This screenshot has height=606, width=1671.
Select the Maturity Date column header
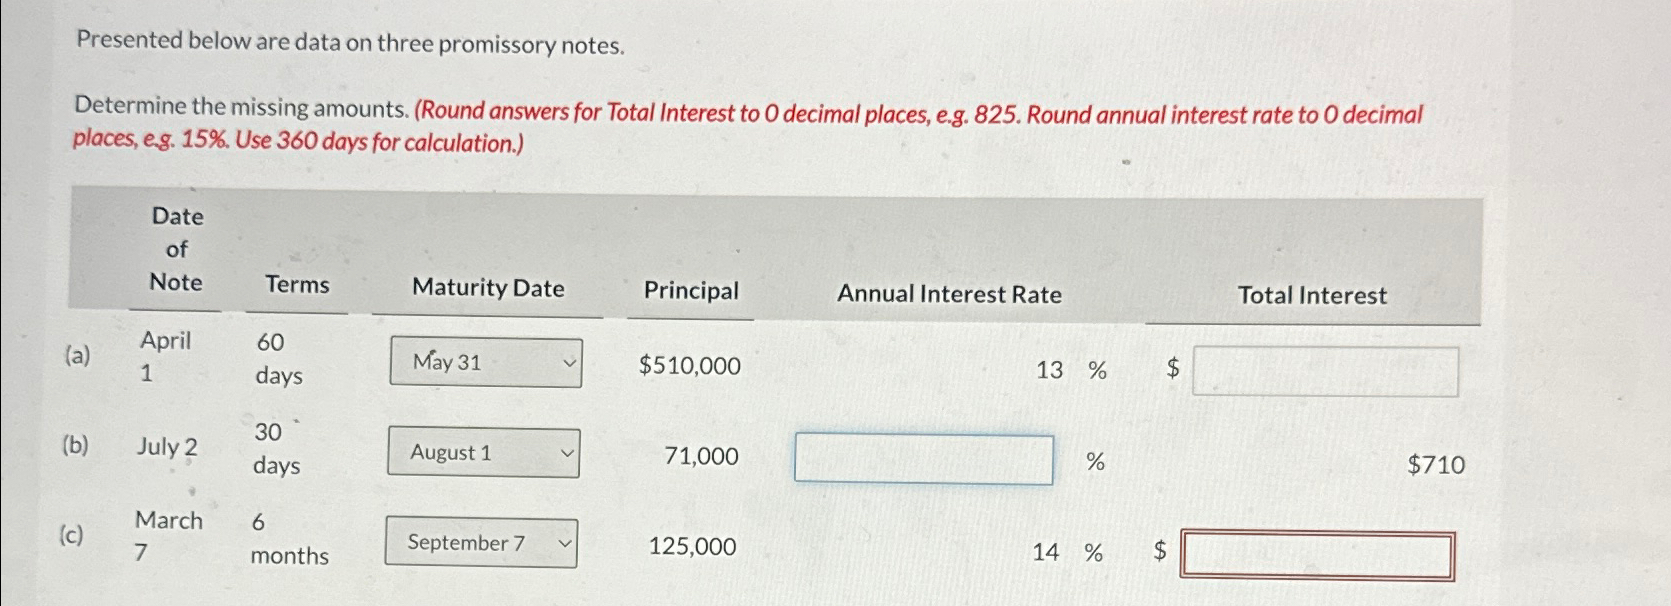tap(488, 288)
